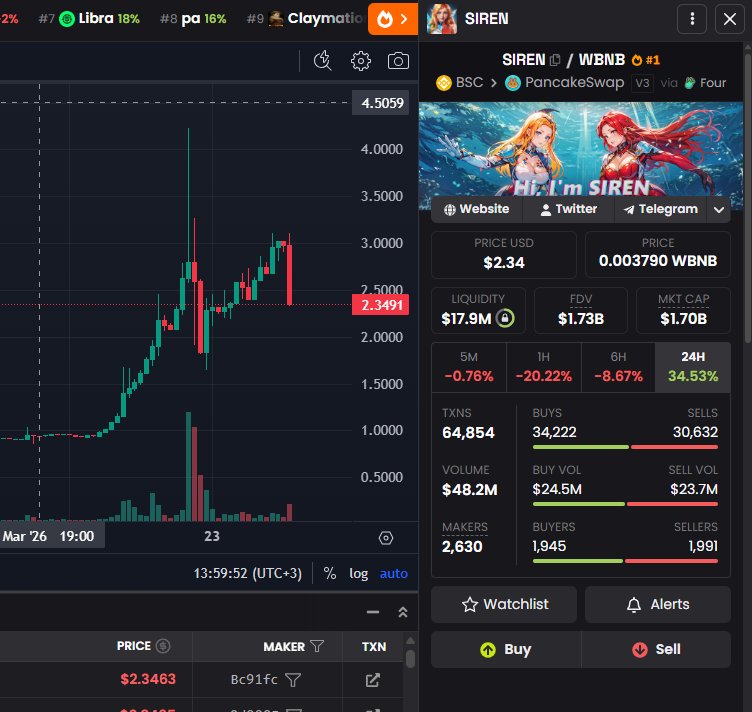Click the VOLUME $48.2M value
Image resolution: width=752 pixels, height=712 pixels.
[470, 490]
